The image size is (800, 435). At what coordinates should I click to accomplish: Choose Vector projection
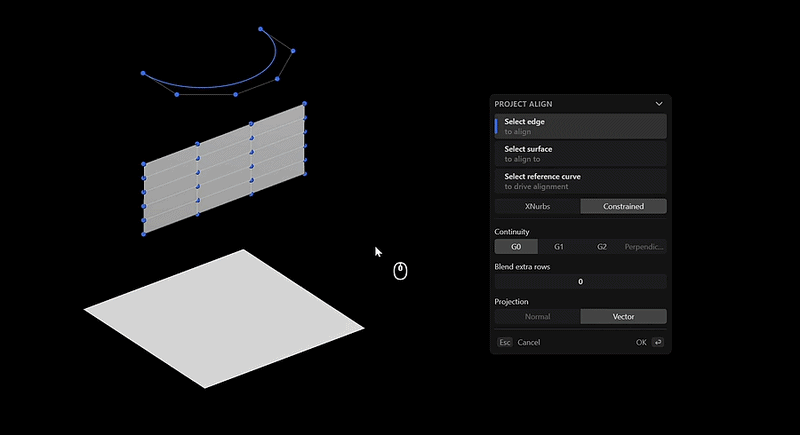623,317
